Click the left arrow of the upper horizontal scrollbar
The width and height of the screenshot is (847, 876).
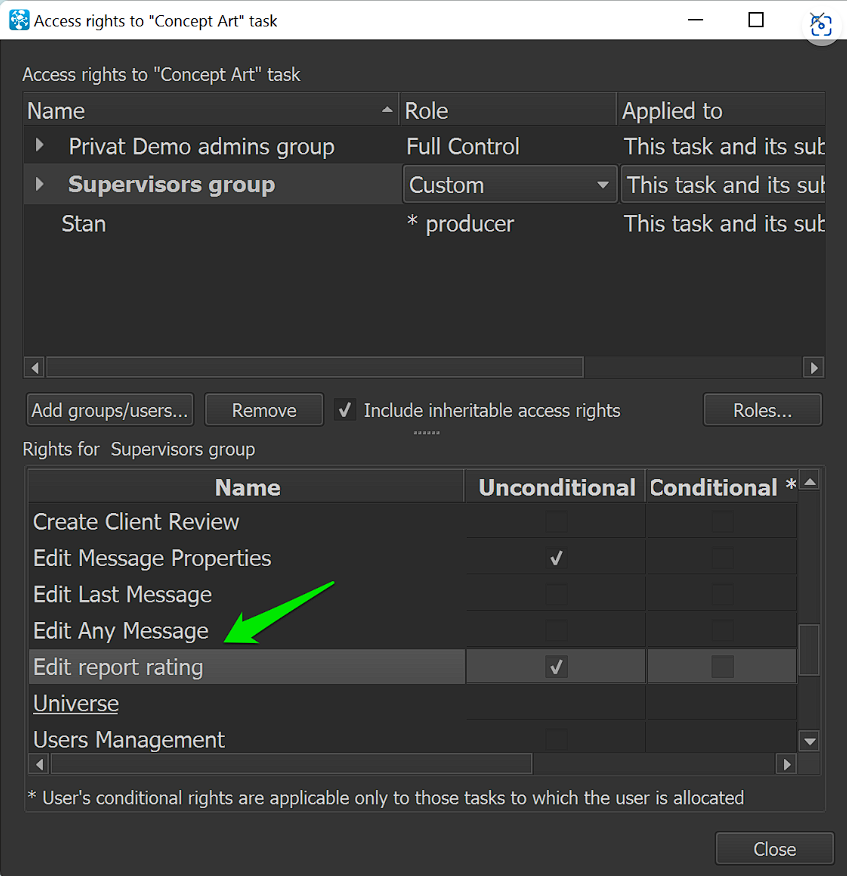[35, 368]
